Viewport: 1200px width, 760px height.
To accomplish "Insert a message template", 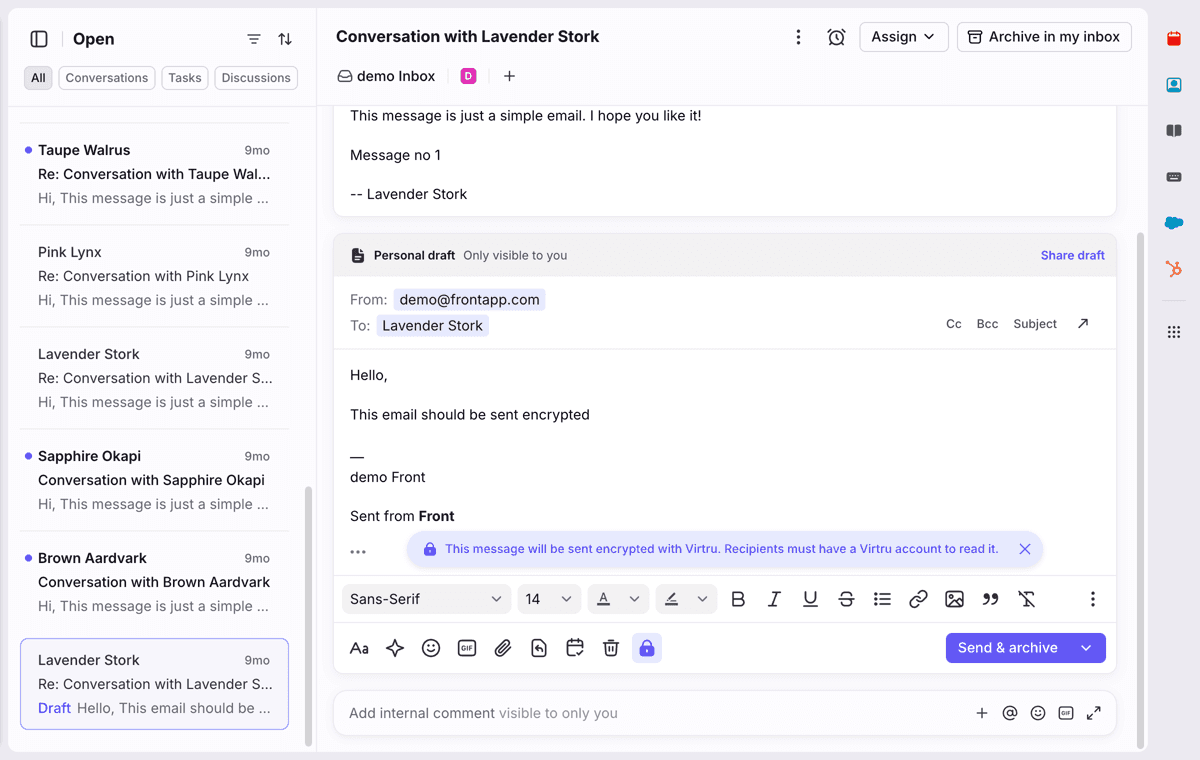I will (x=539, y=648).
